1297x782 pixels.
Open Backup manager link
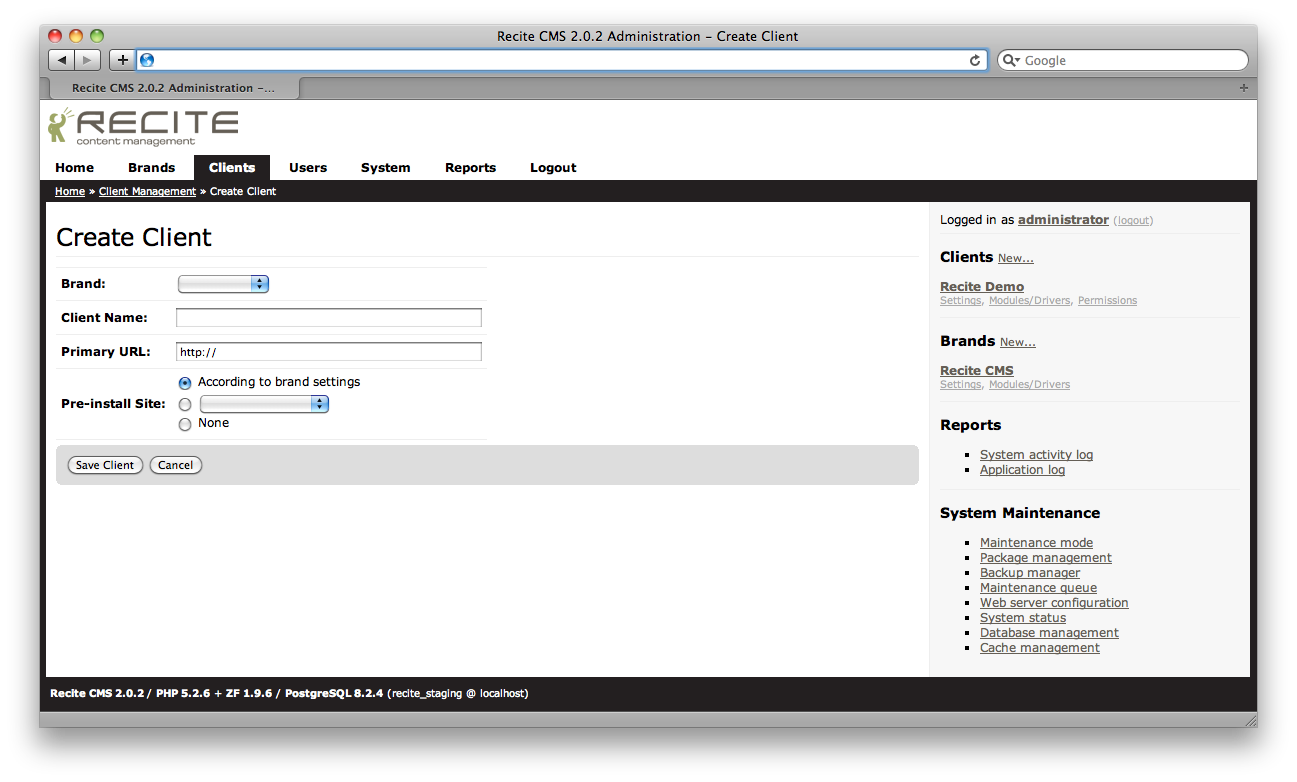coord(1030,573)
